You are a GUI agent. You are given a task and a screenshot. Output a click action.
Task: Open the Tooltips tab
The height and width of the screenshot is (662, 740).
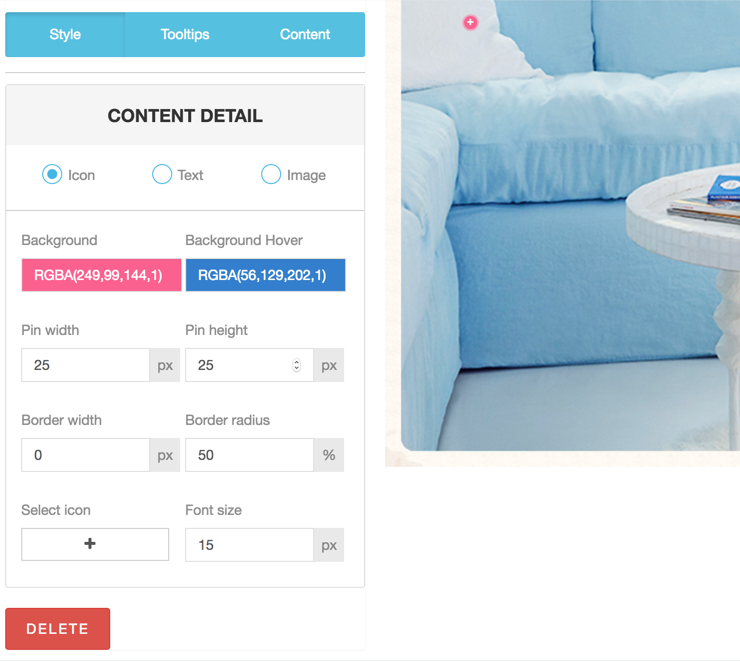(x=185, y=34)
